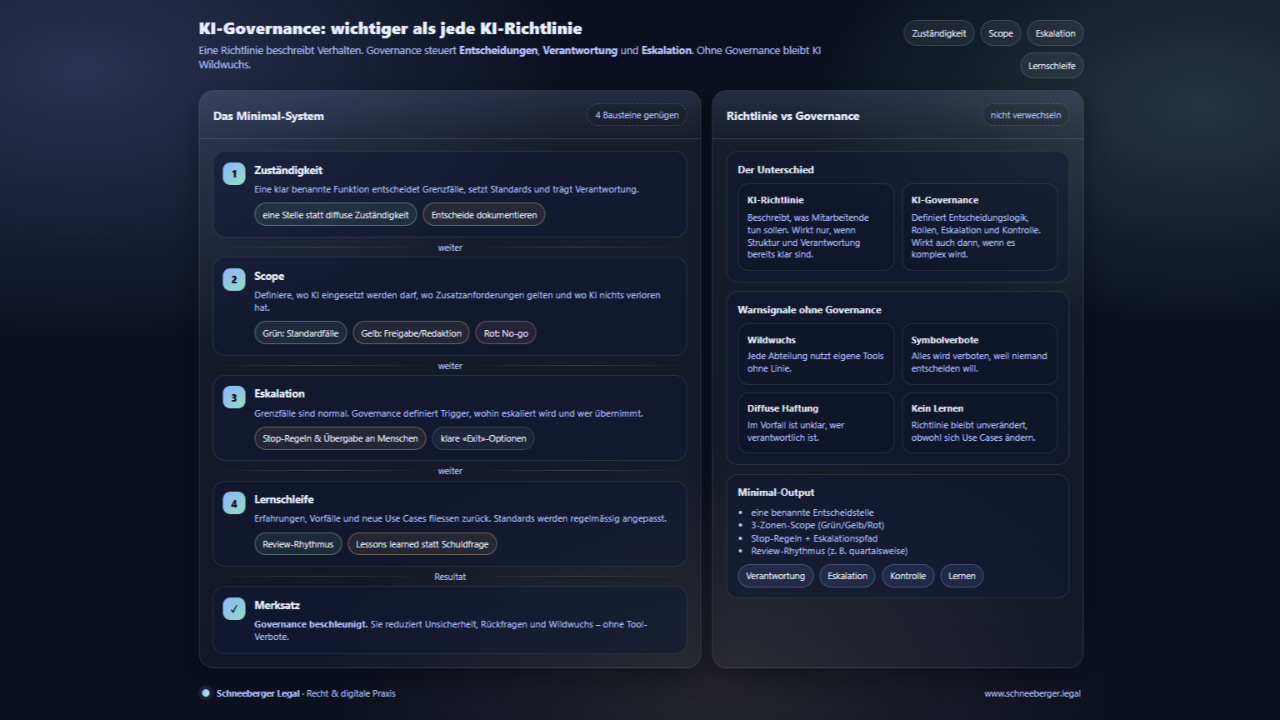Click the 'Schneeberger Legal' footer name
The width and height of the screenshot is (1280, 720).
pyautogui.click(x=259, y=693)
